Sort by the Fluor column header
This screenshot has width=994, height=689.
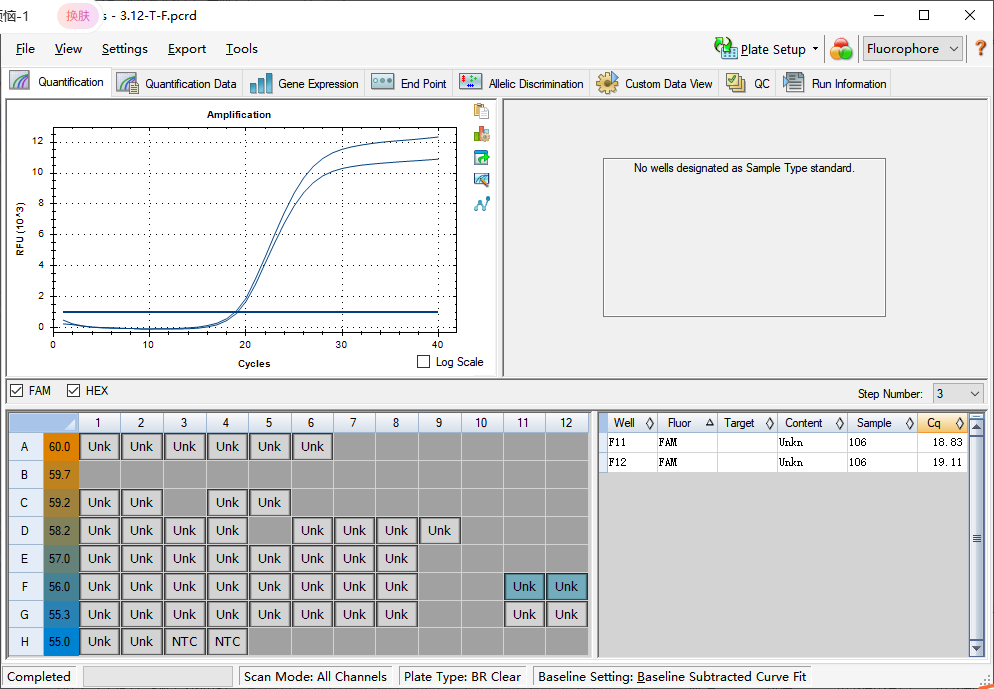click(x=687, y=423)
